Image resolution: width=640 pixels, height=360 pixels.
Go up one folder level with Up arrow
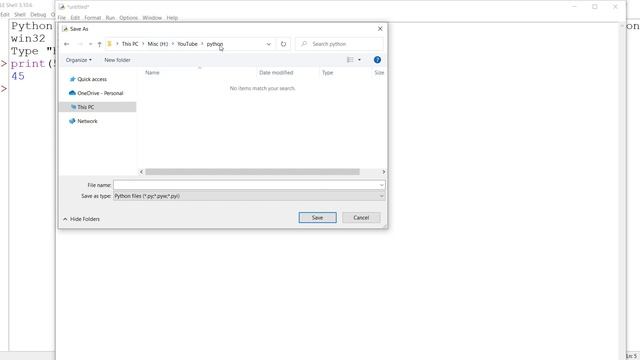point(99,44)
